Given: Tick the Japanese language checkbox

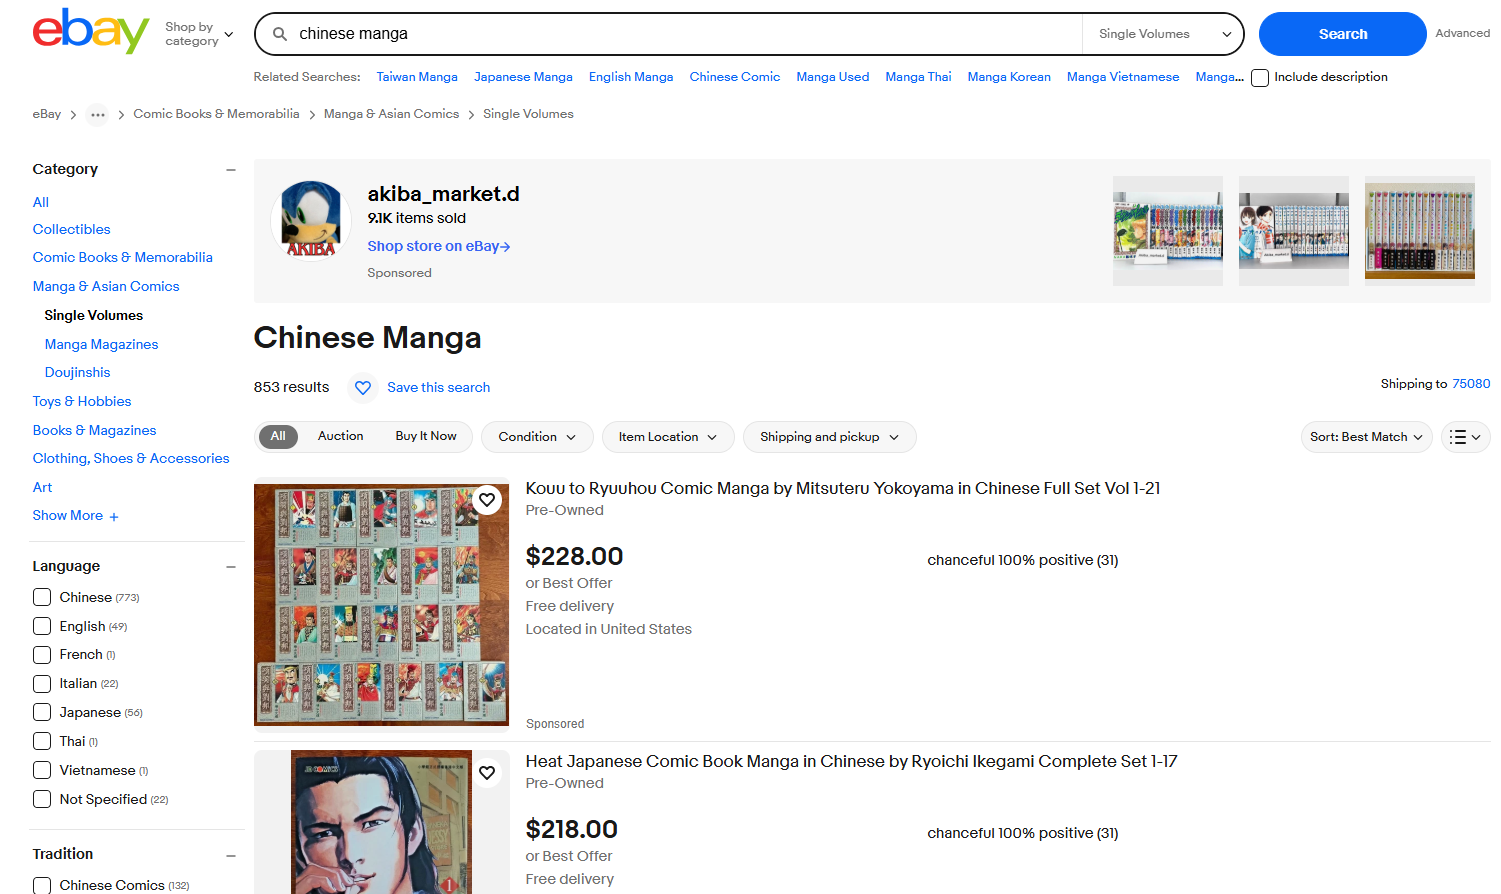Looking at the screenshot, I should (42, 713).
